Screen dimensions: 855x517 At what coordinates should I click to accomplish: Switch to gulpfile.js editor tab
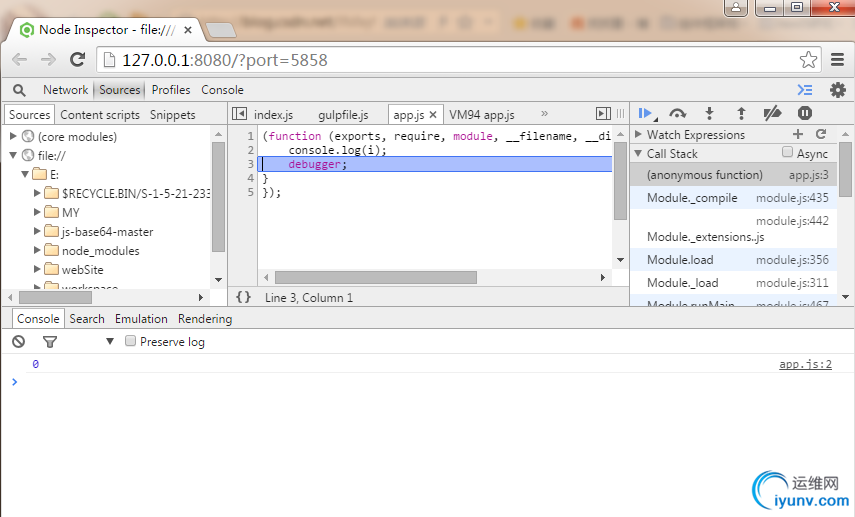pyautogui.click(x=344, y=115)
